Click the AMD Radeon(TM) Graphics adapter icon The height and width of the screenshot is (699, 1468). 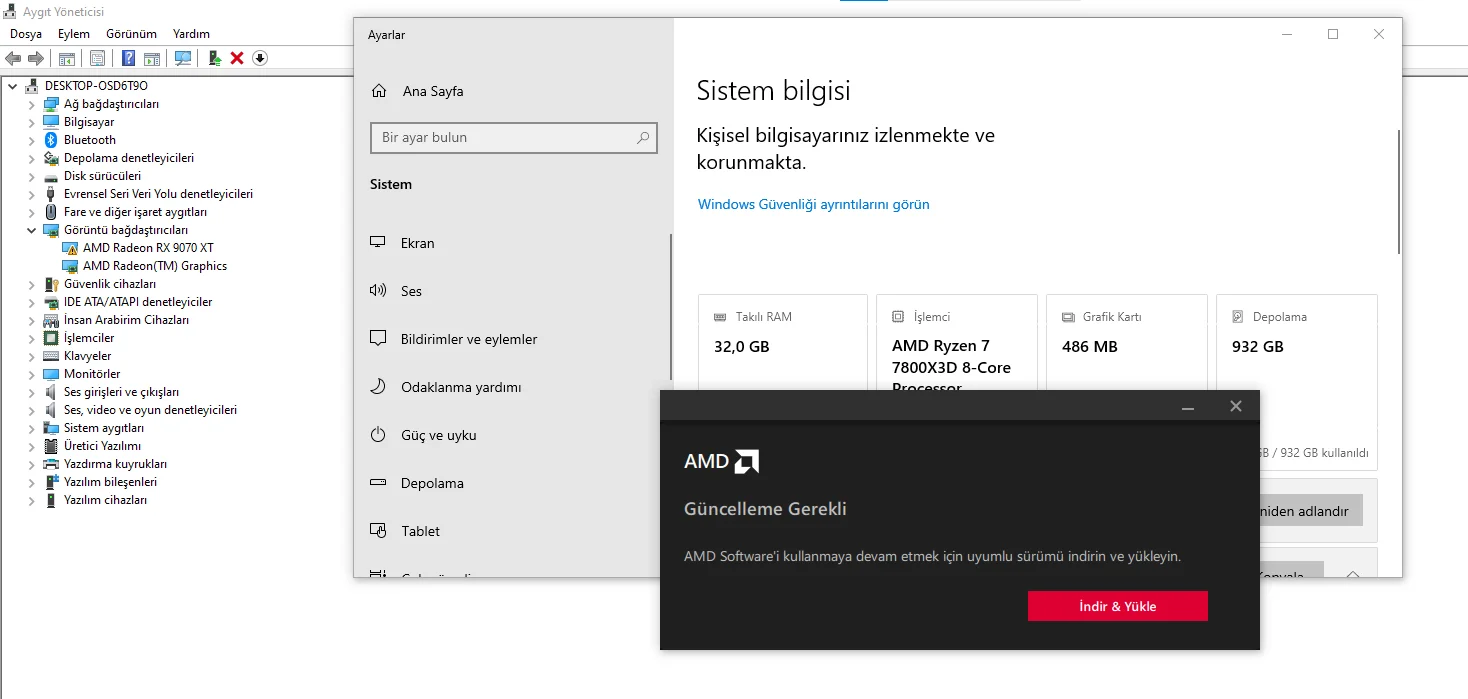[x=70, y=266]
